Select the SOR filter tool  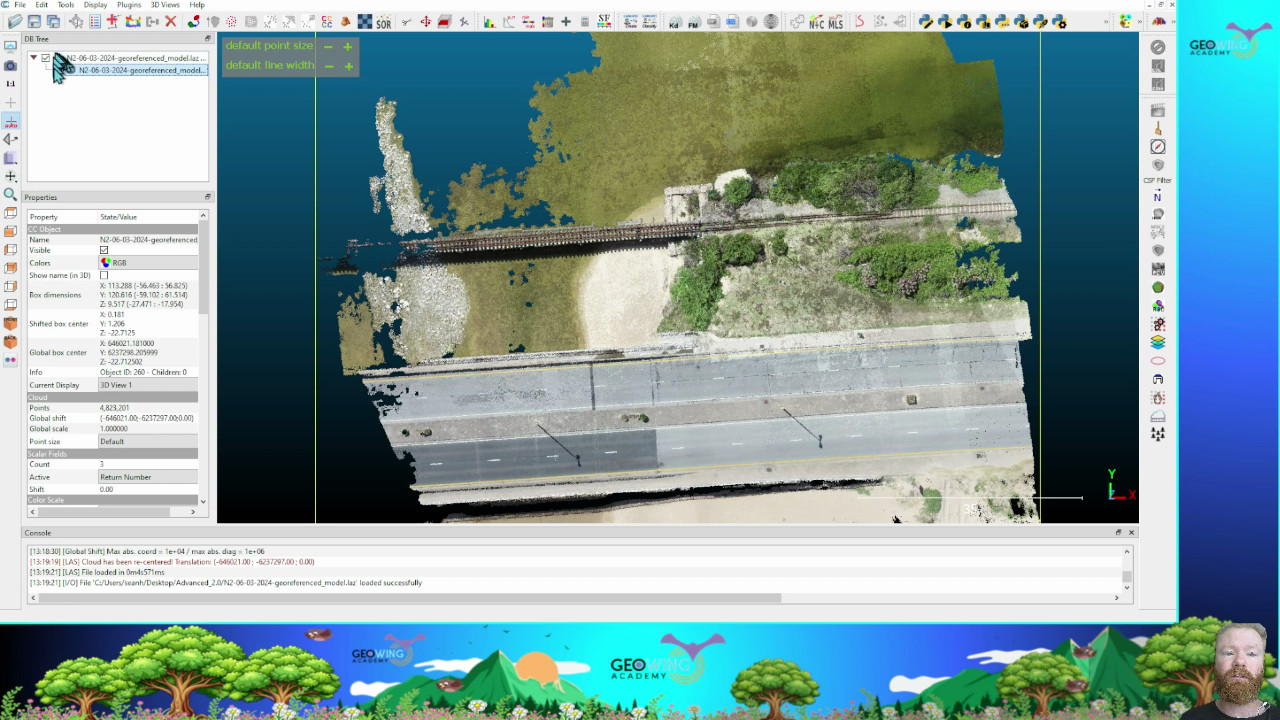pyautogui.click(x=383, y=22)
